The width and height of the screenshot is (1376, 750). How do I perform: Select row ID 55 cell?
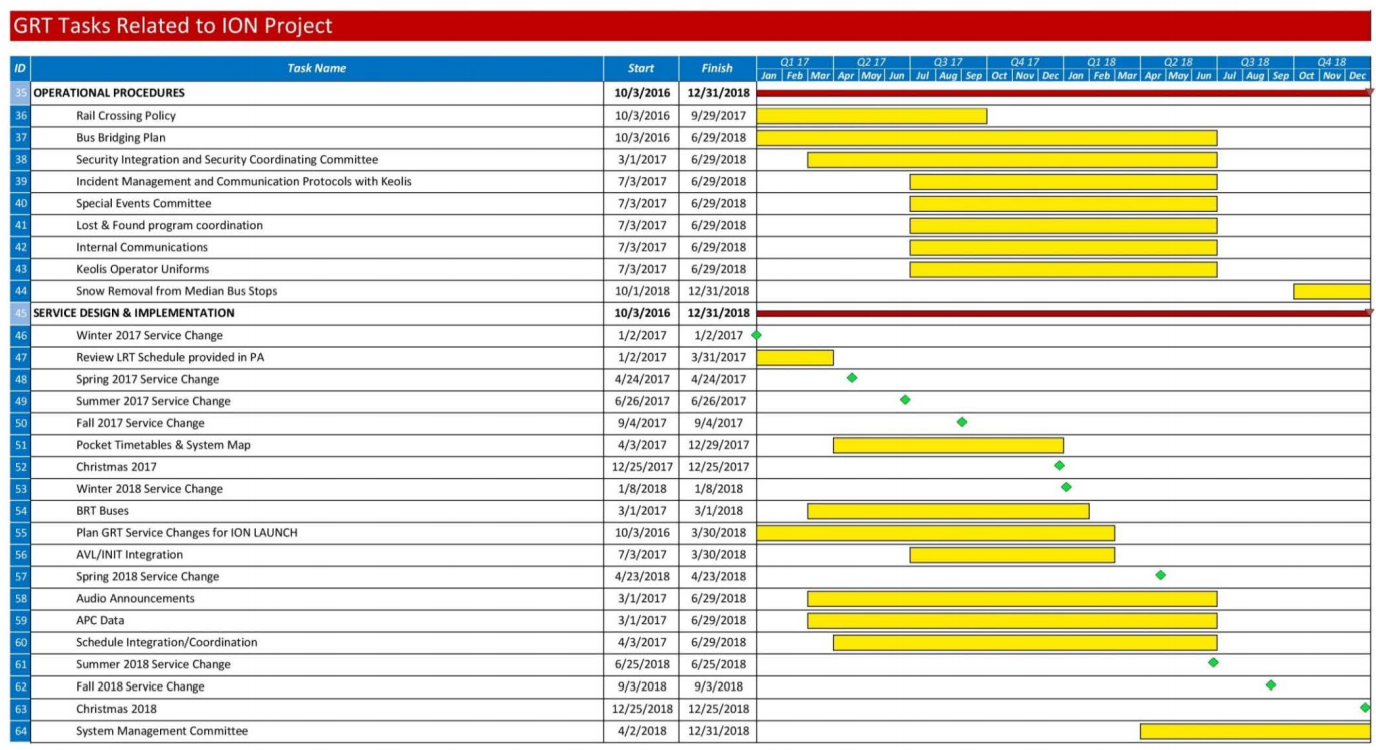pos(20,533)
